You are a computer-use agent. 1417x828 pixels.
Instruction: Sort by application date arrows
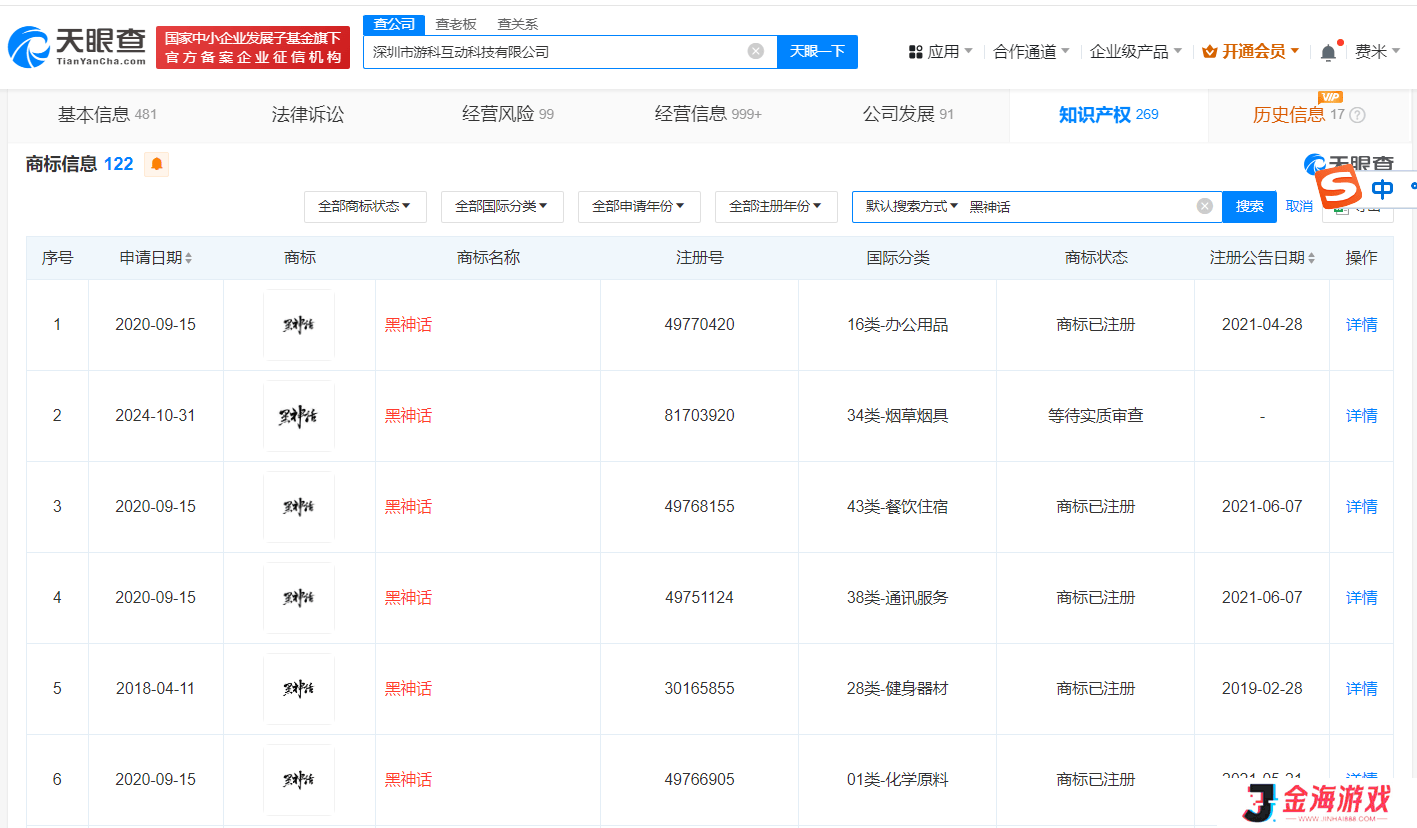[x=189, y=258]
